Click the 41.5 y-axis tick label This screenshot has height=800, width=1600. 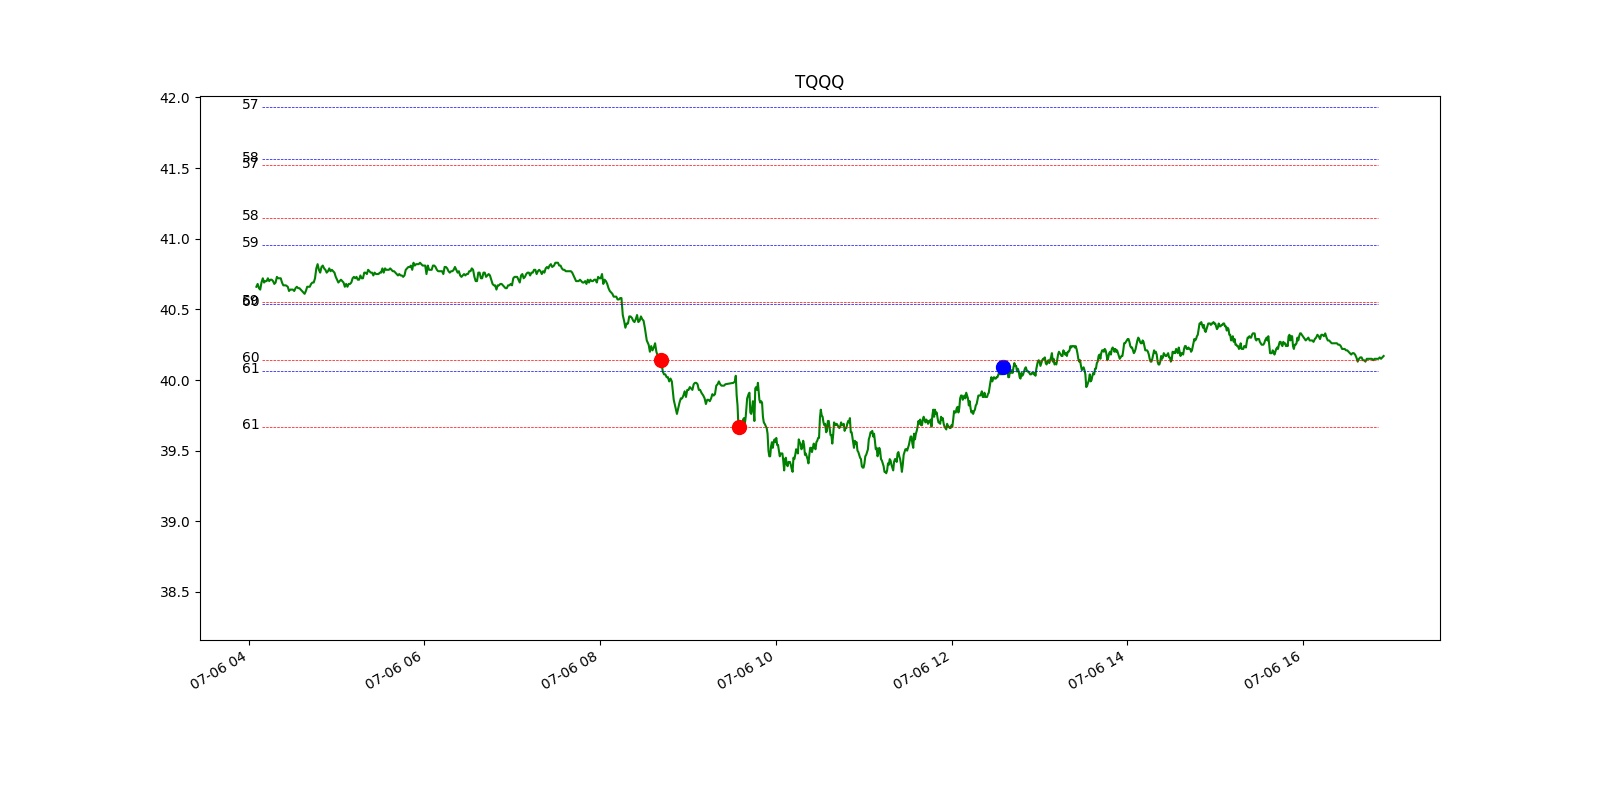coord(174,169)
